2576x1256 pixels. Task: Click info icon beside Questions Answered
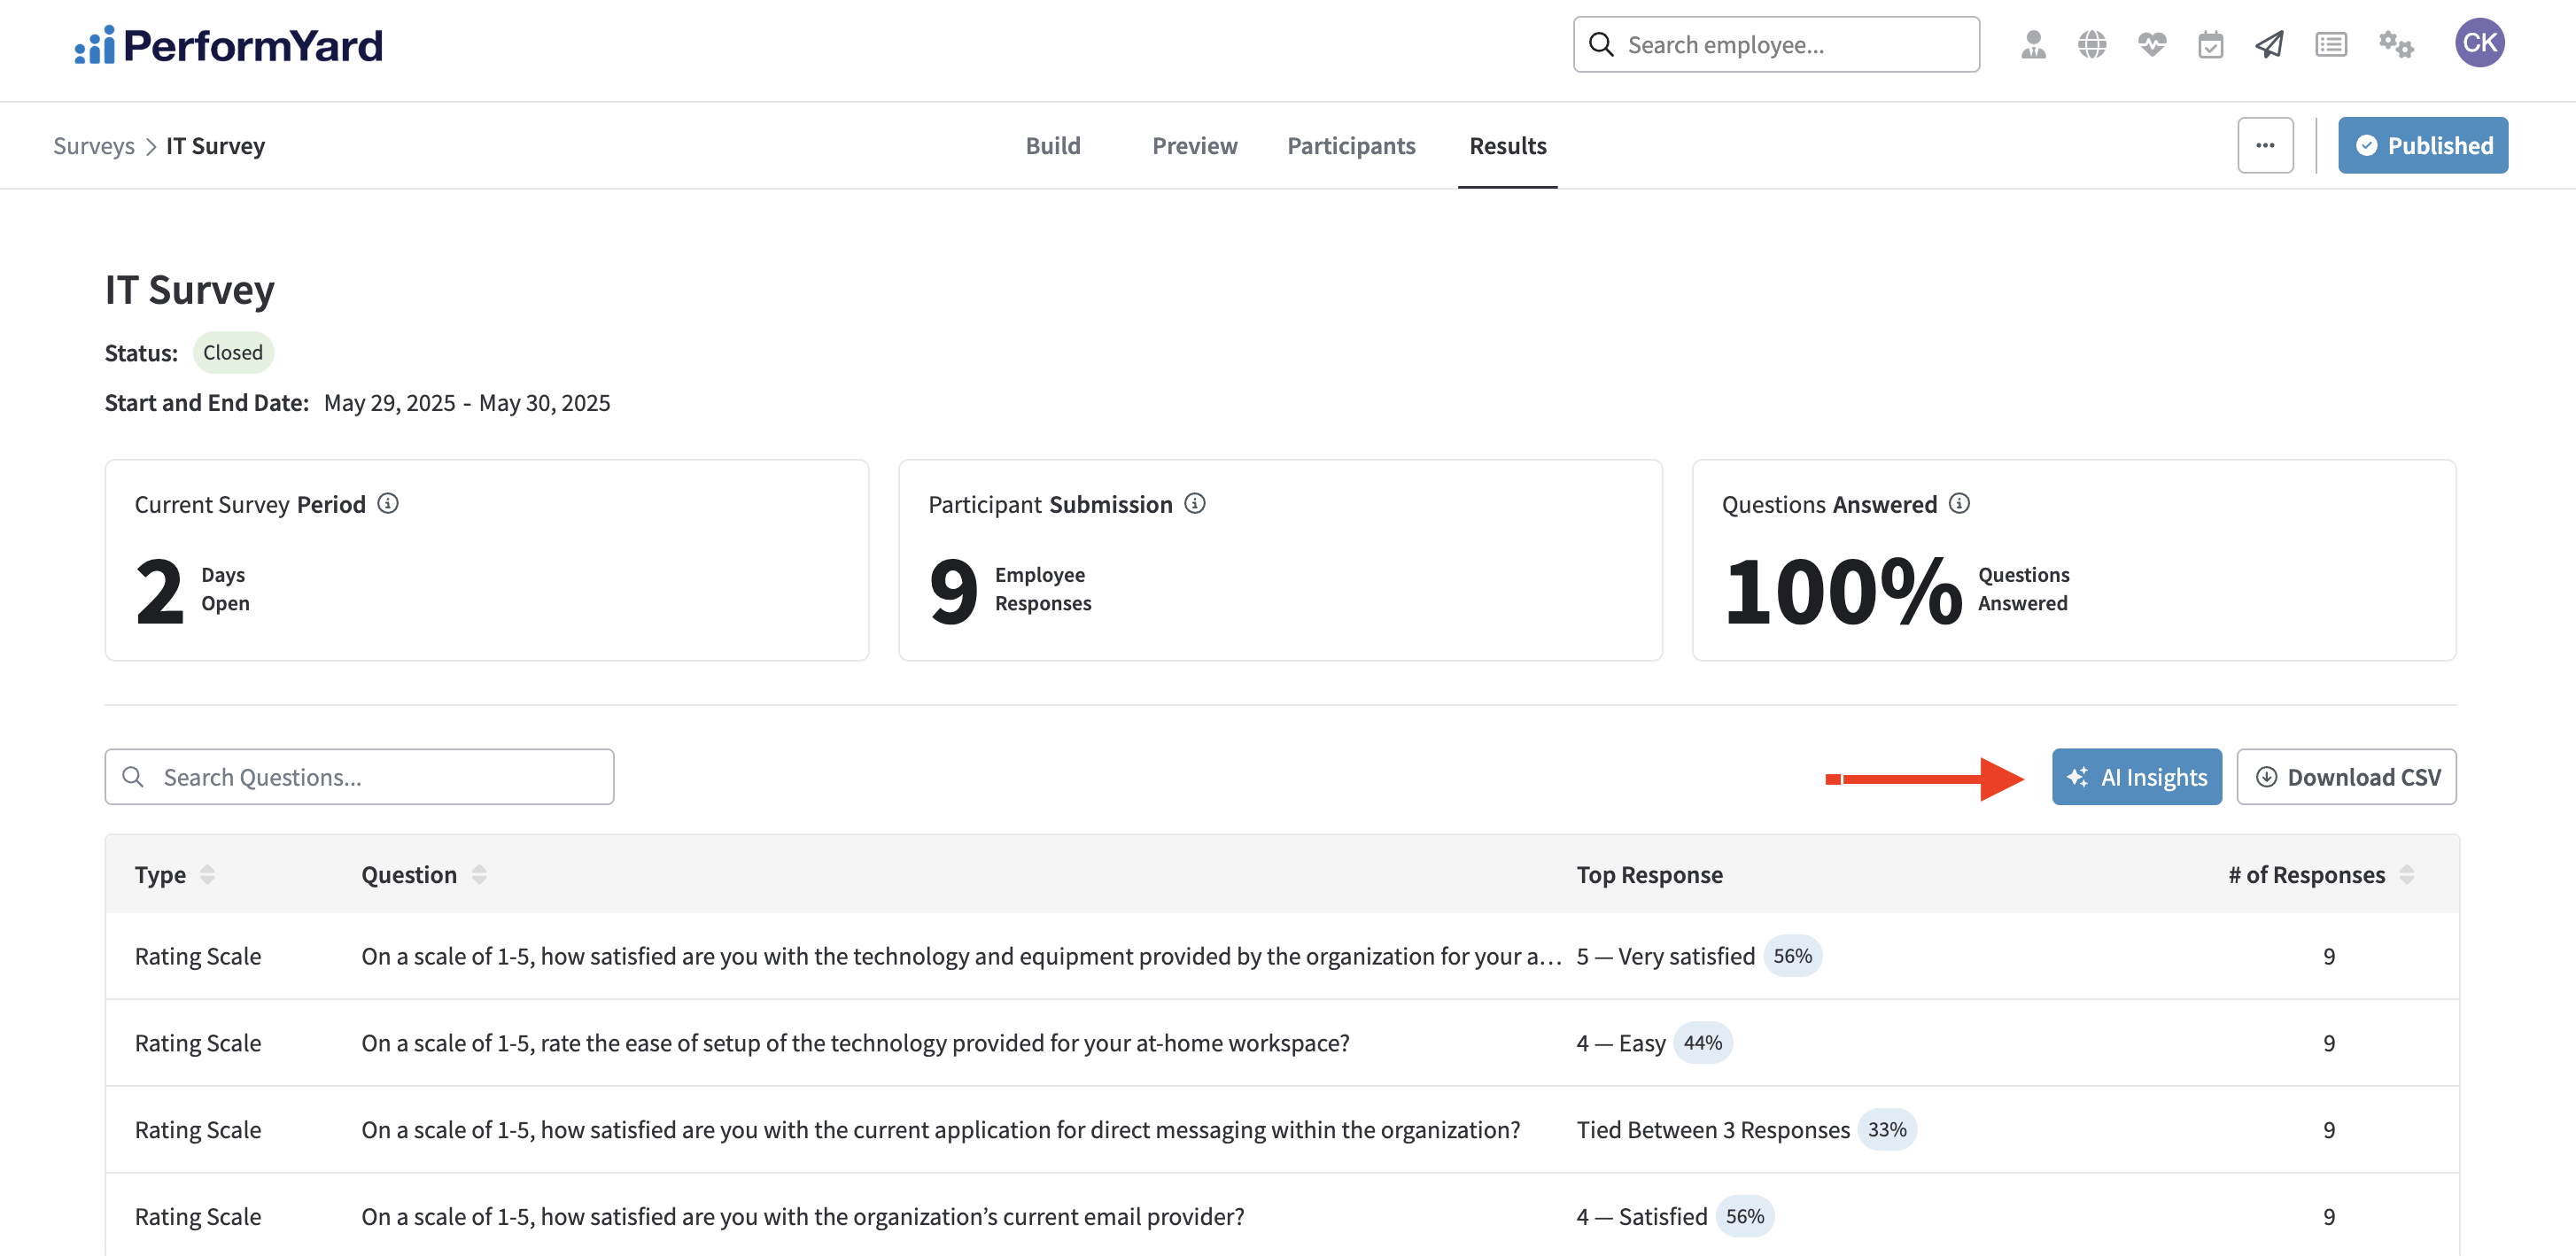(x=1960, y=504)
